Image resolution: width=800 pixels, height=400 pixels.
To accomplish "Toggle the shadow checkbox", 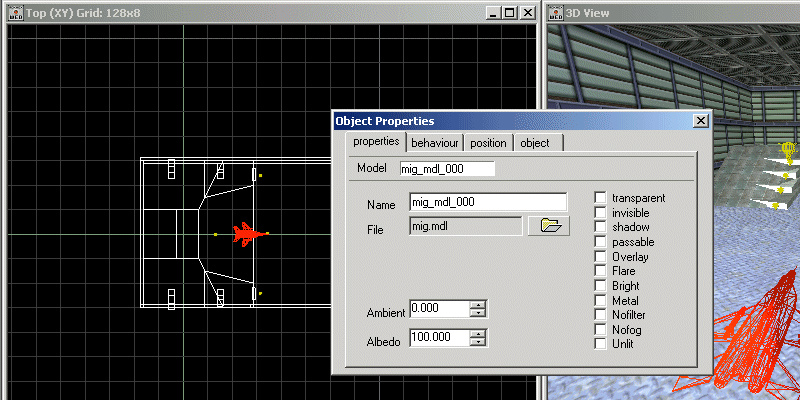I will point(600,227).
